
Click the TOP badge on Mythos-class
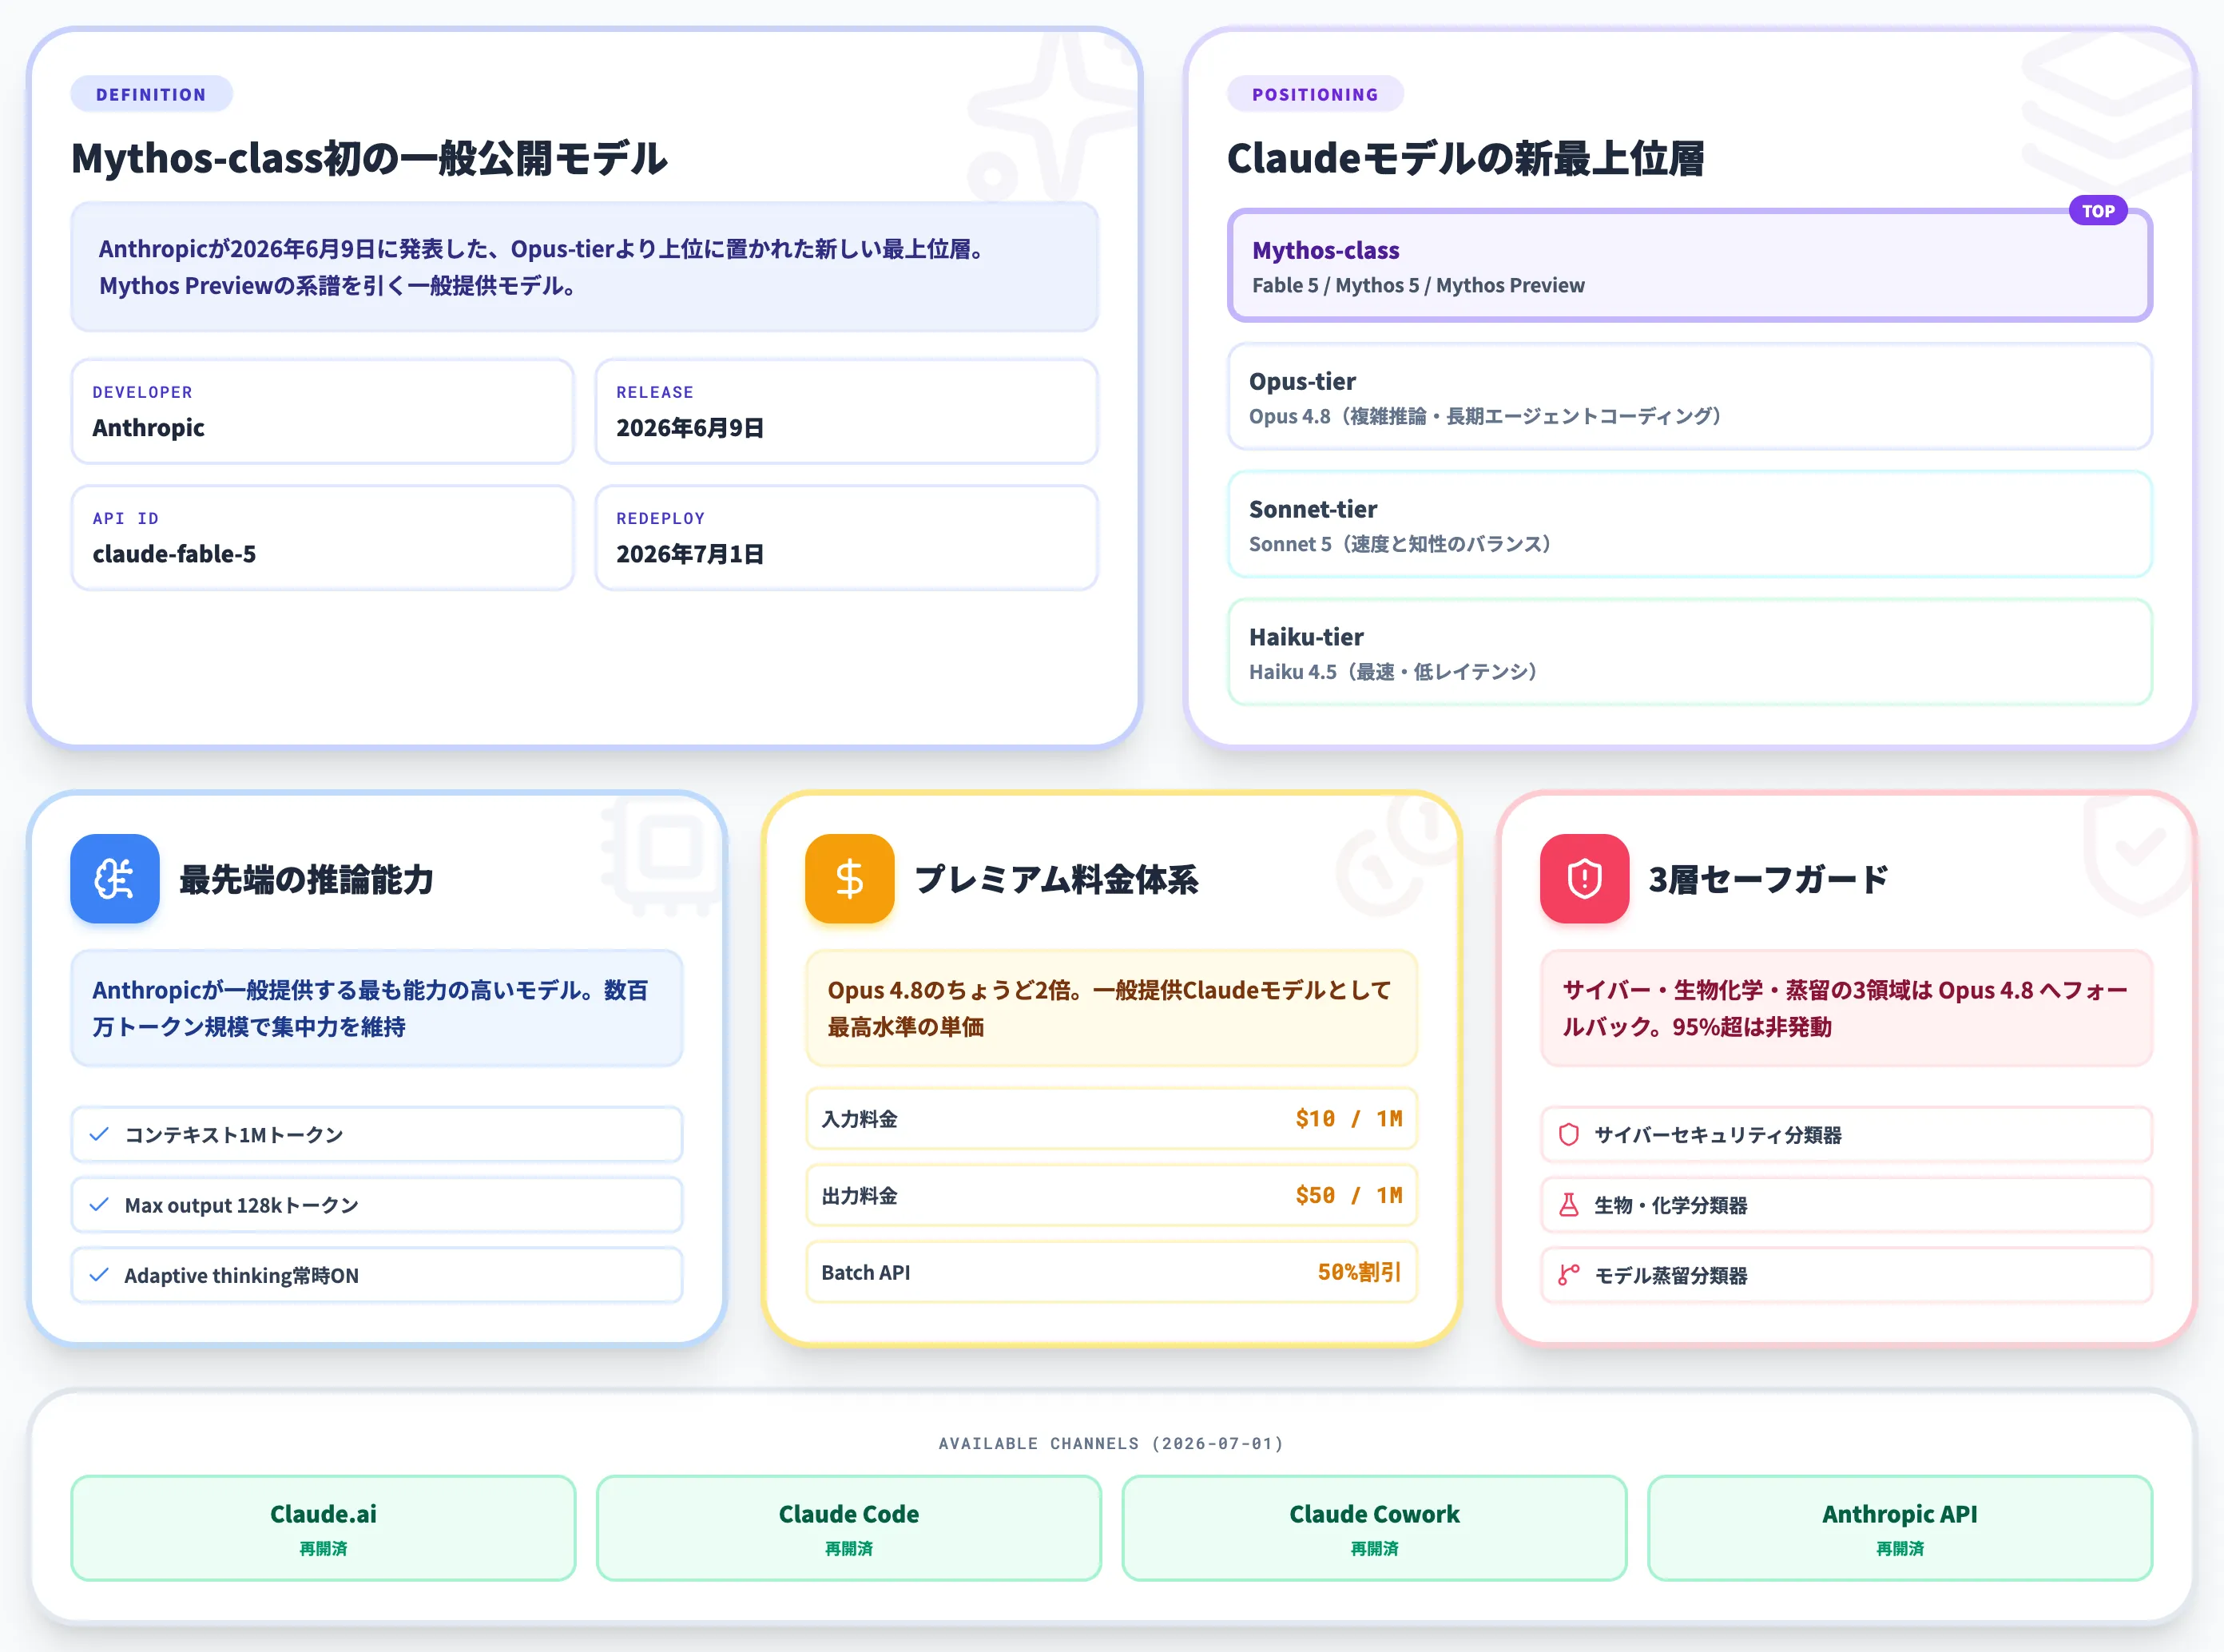tap(2097, 211)
